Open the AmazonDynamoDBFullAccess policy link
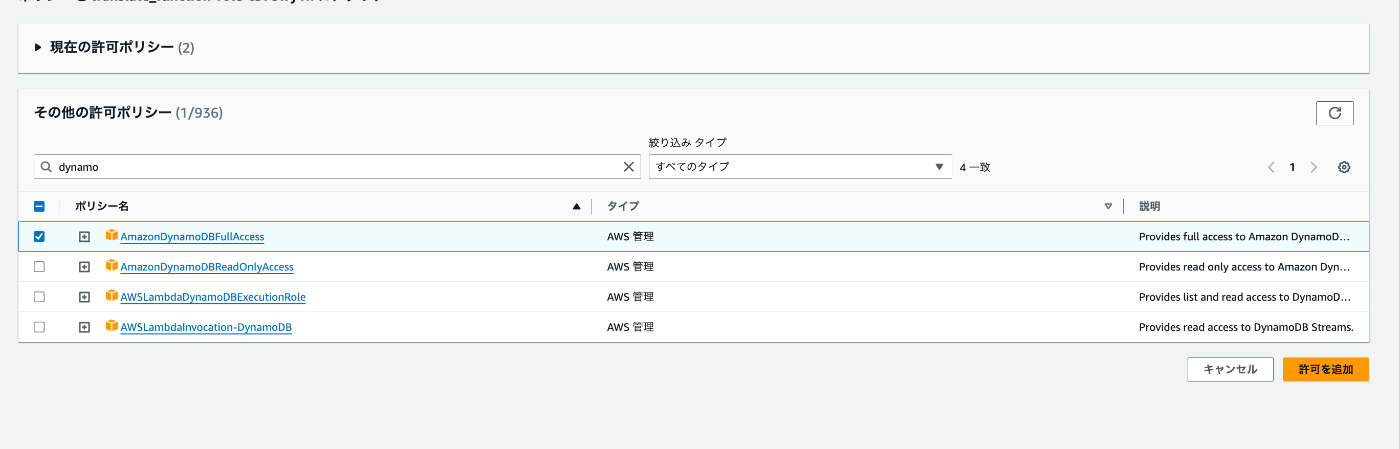This screenshot has height=449, width=1400. point(192,237)
